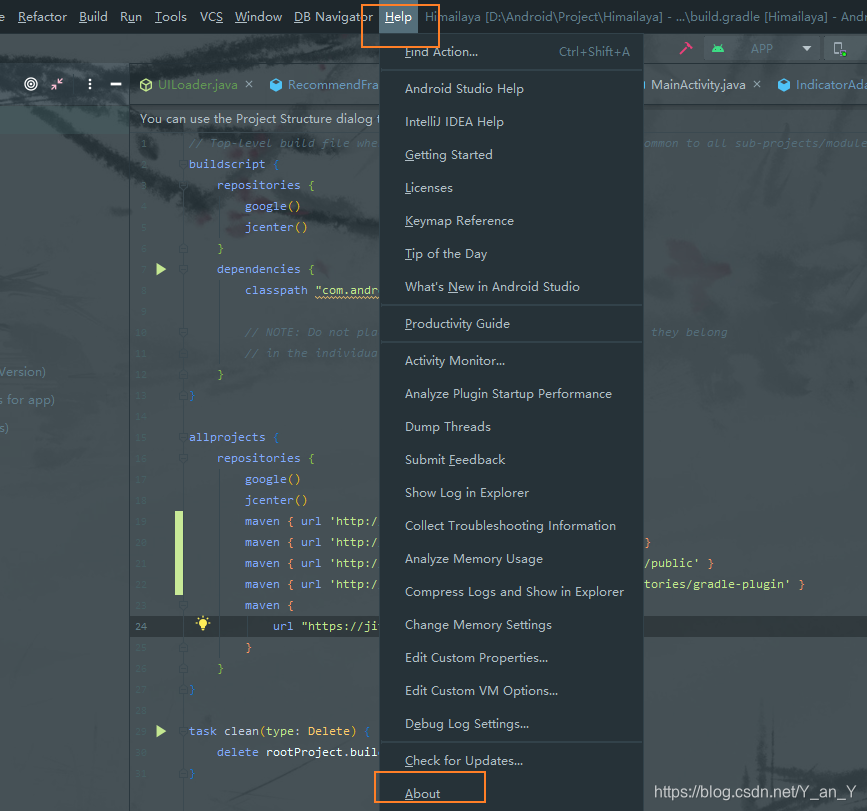Click the lightbulb quick-fix icon on line 24
This screenshot has width=867, height=811.
(203, 623)
